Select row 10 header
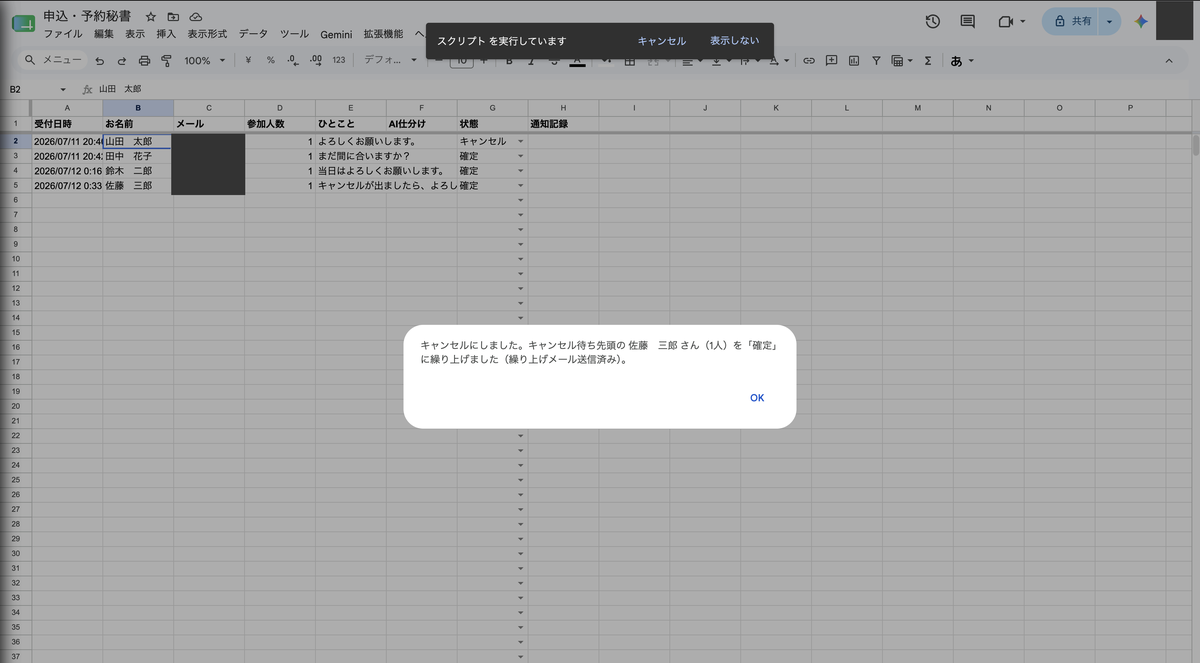The image size is (1200, 663). point(16,259)
